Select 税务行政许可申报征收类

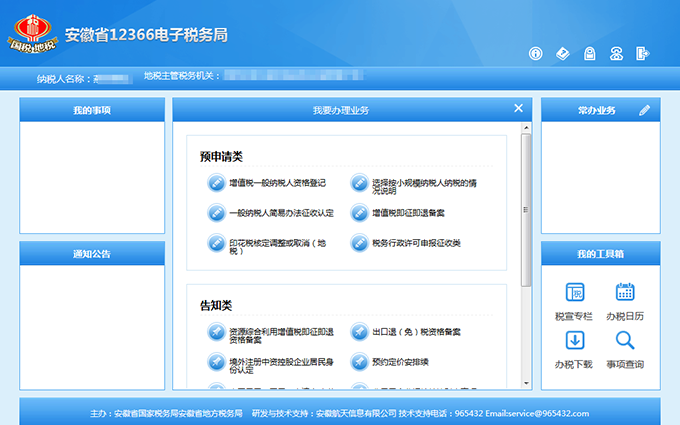pos(415,243)
